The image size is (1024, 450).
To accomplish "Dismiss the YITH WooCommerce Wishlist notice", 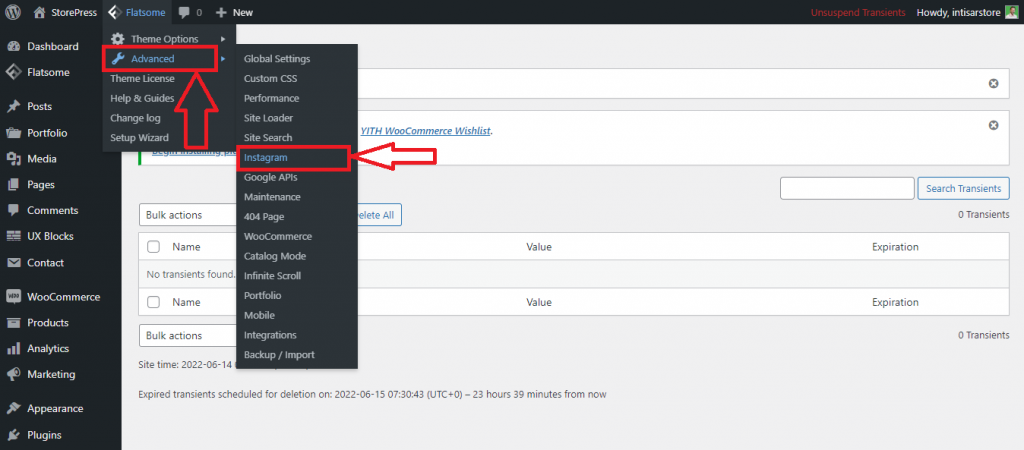I will point(993,125).
